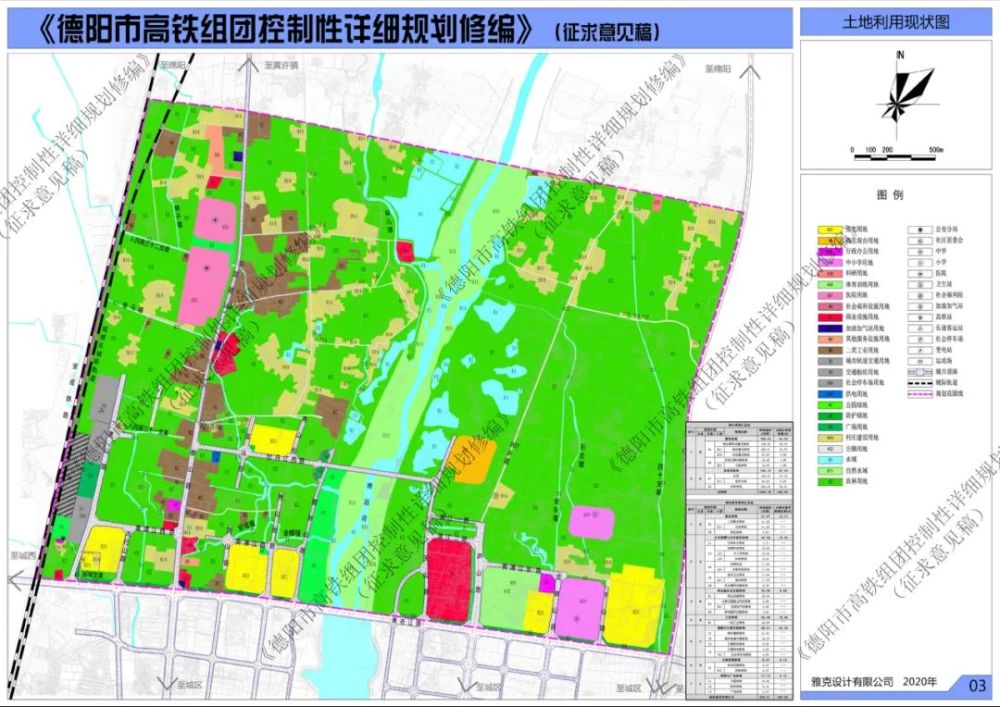The image size is (1000, 707).
Task: Pick the pale green 自然水域 legend swatch
Action: click(x=830, y=470)
